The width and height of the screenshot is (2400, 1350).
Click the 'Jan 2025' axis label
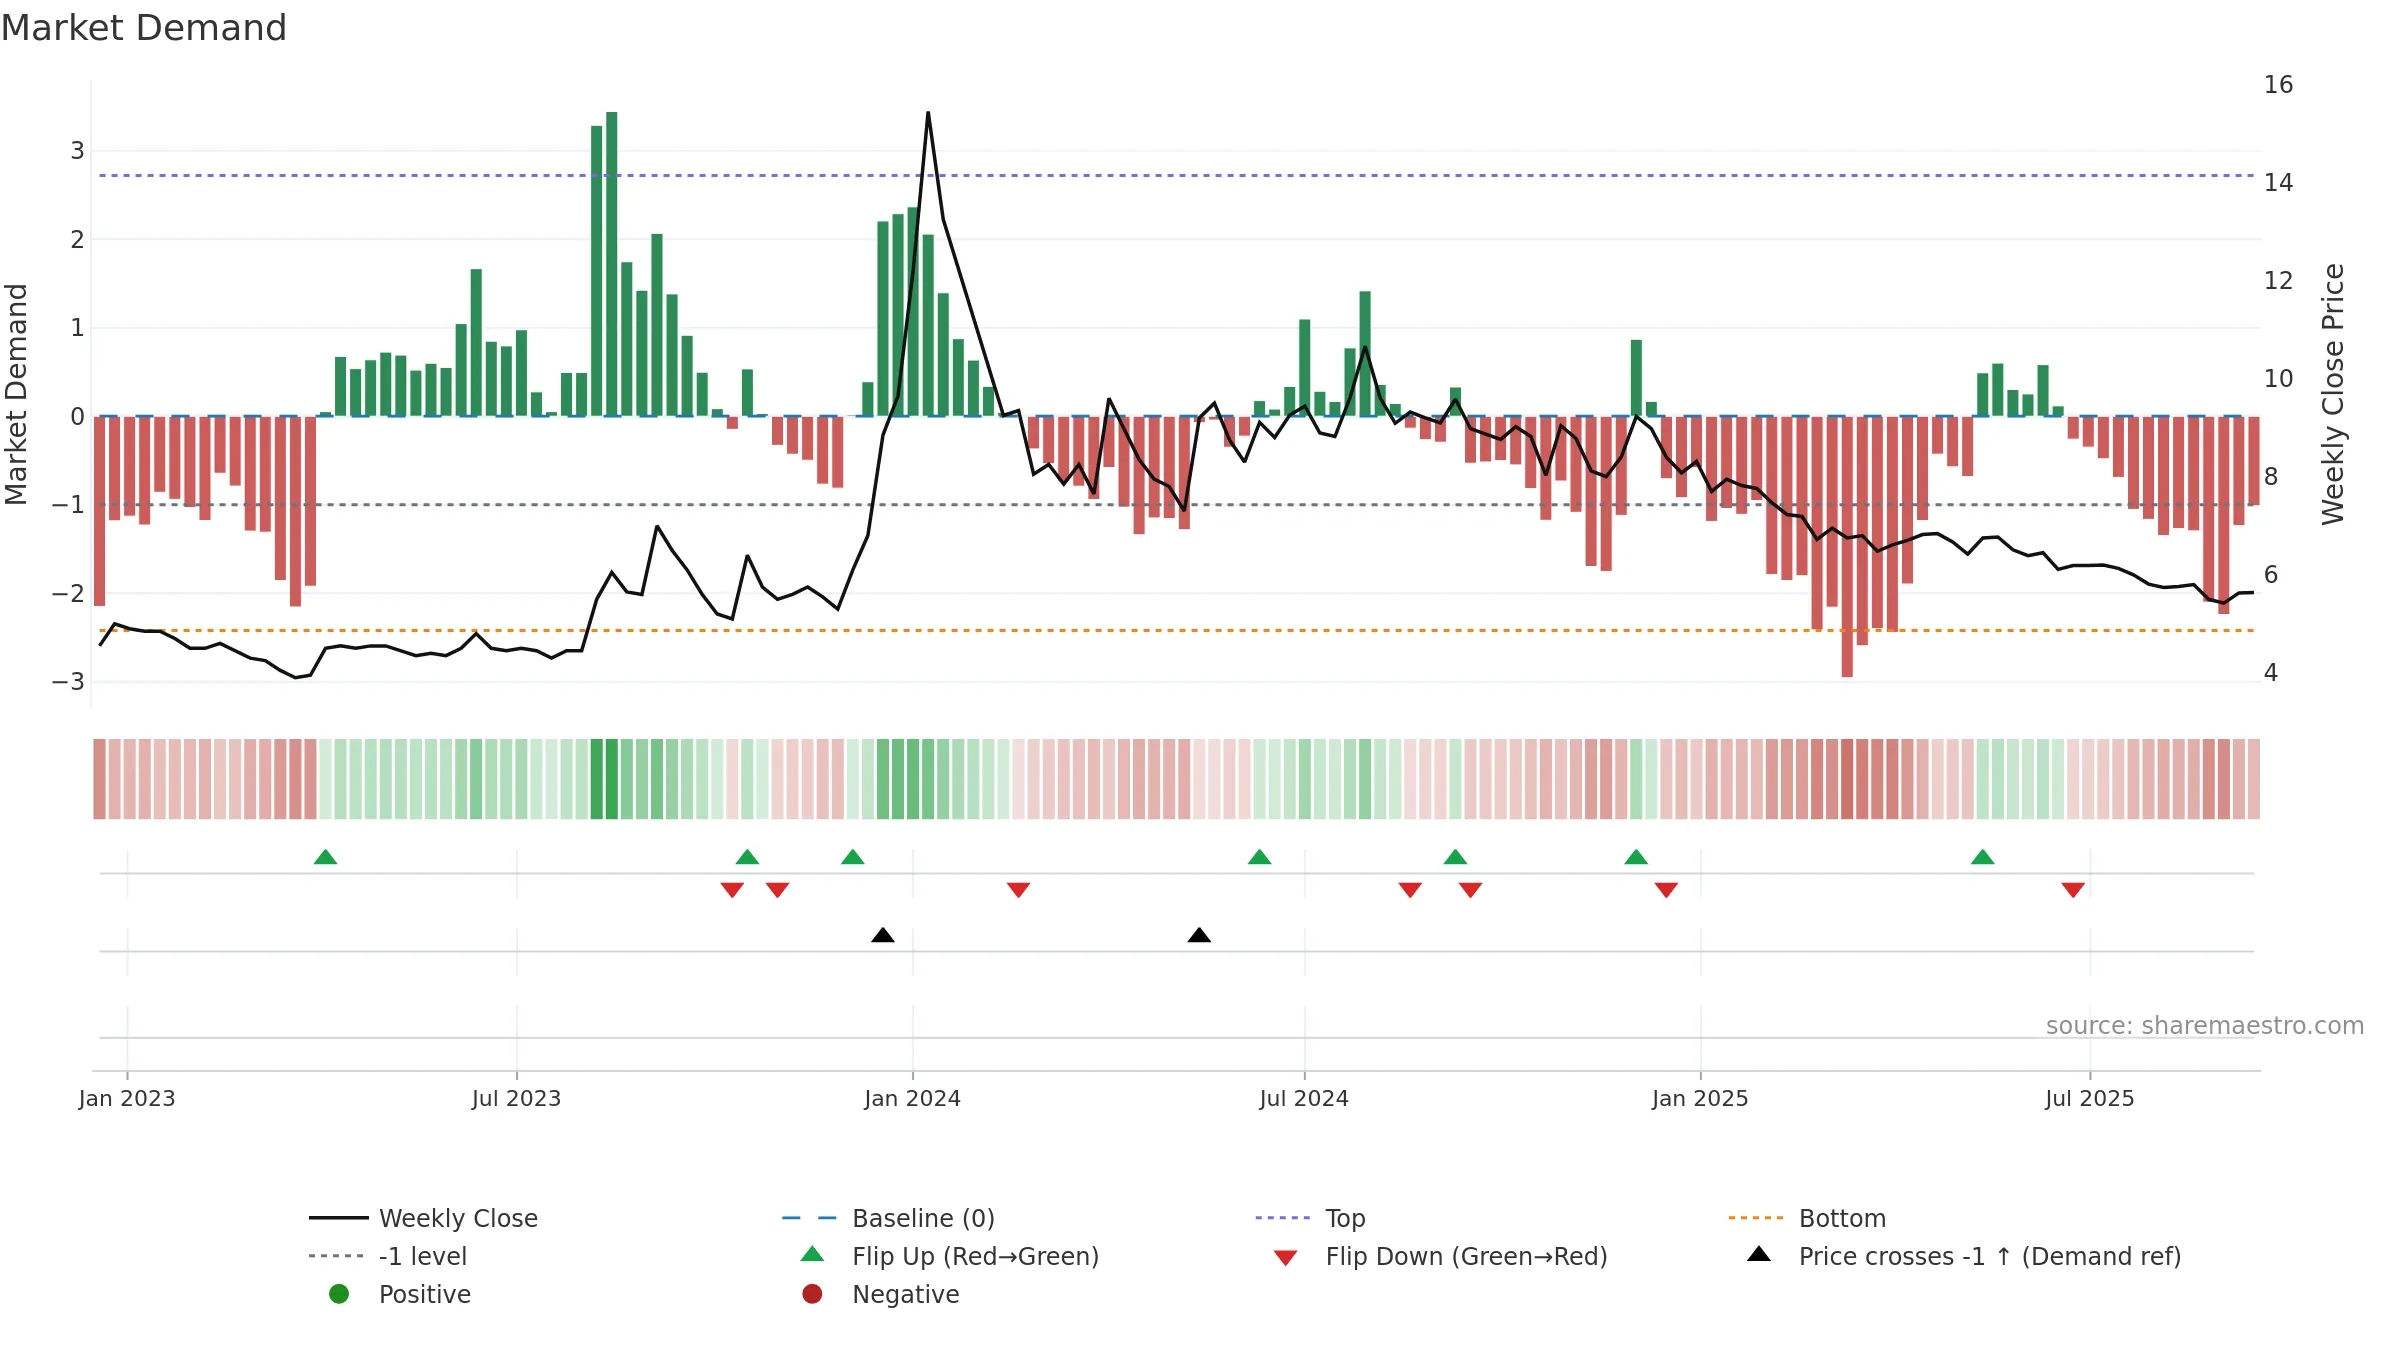tap(1700, 1098)
